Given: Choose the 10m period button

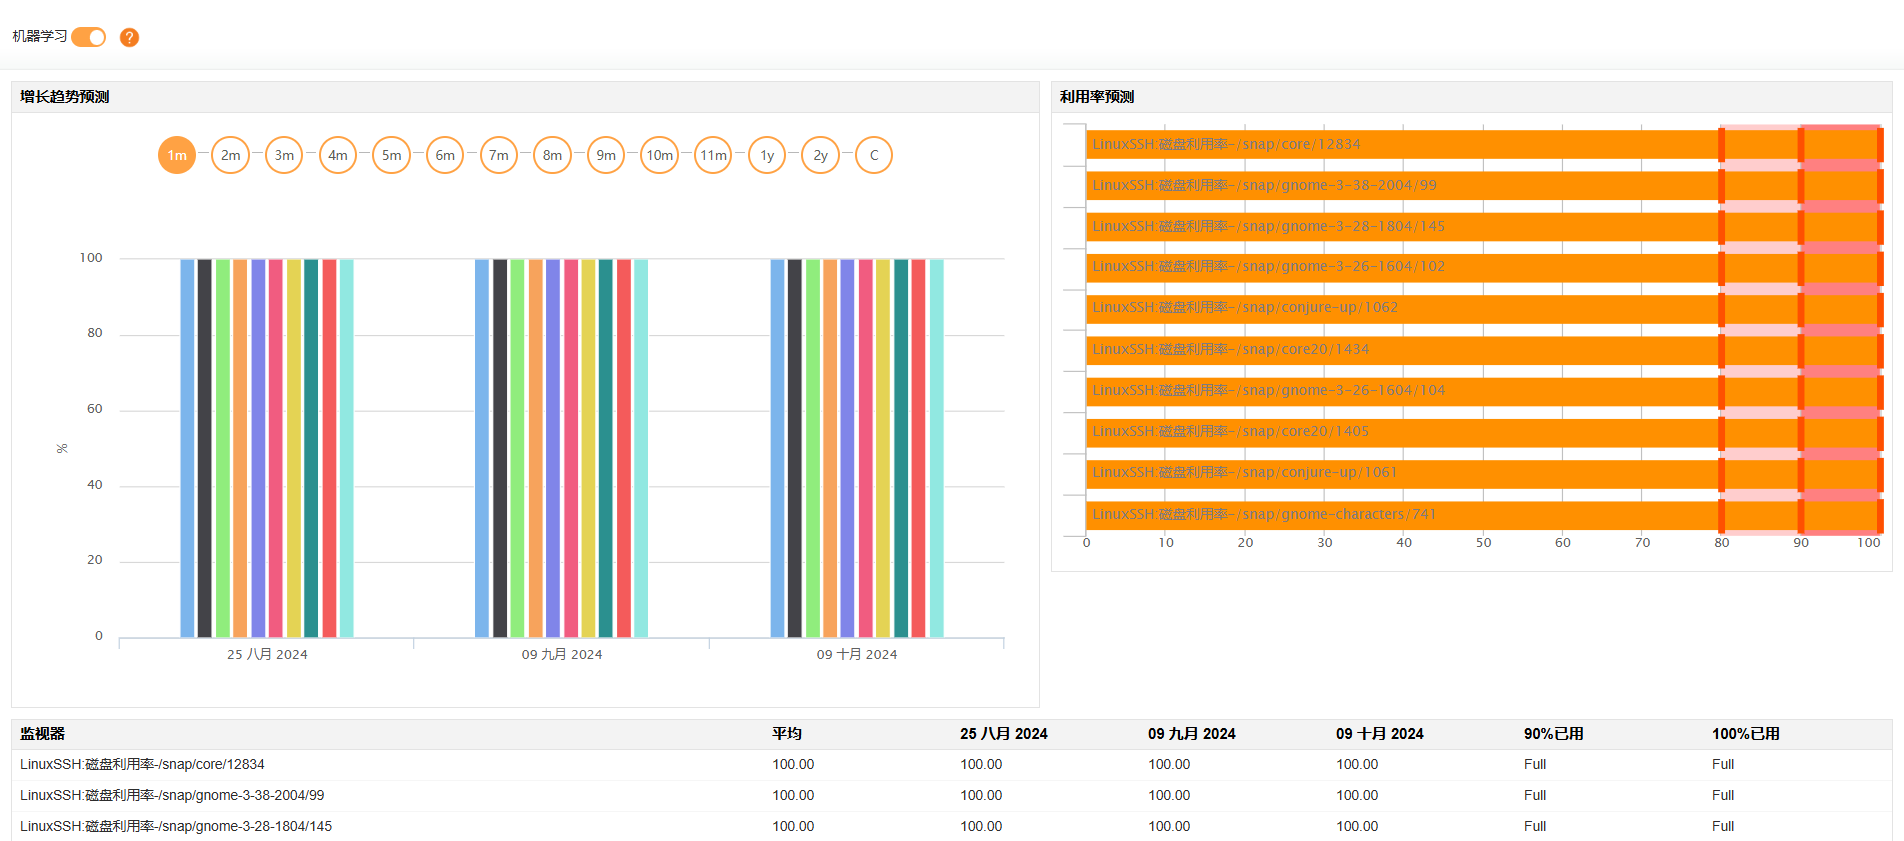Looking at the screenshot, I should click(x=659, y=155).
